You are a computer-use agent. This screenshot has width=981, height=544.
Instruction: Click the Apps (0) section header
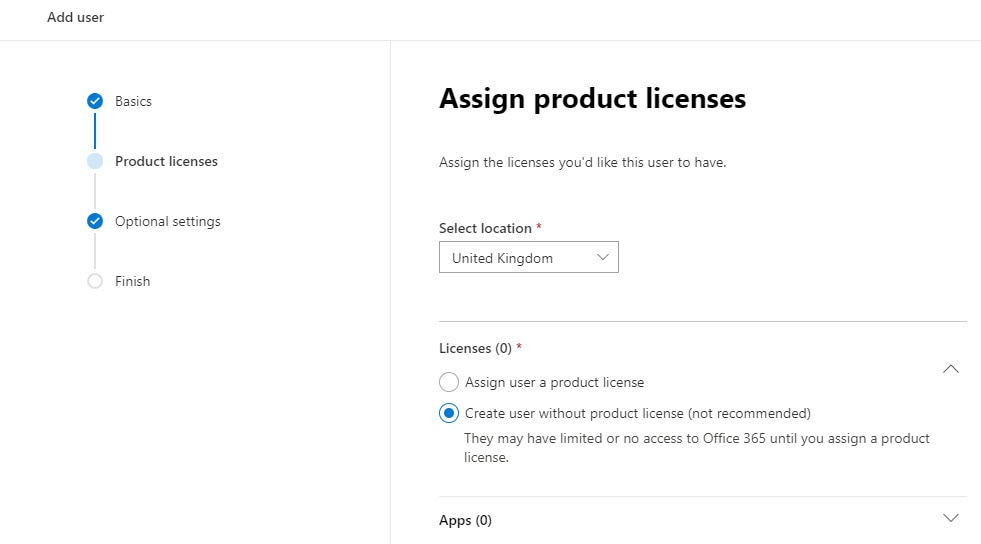click(x=465, y=520)
